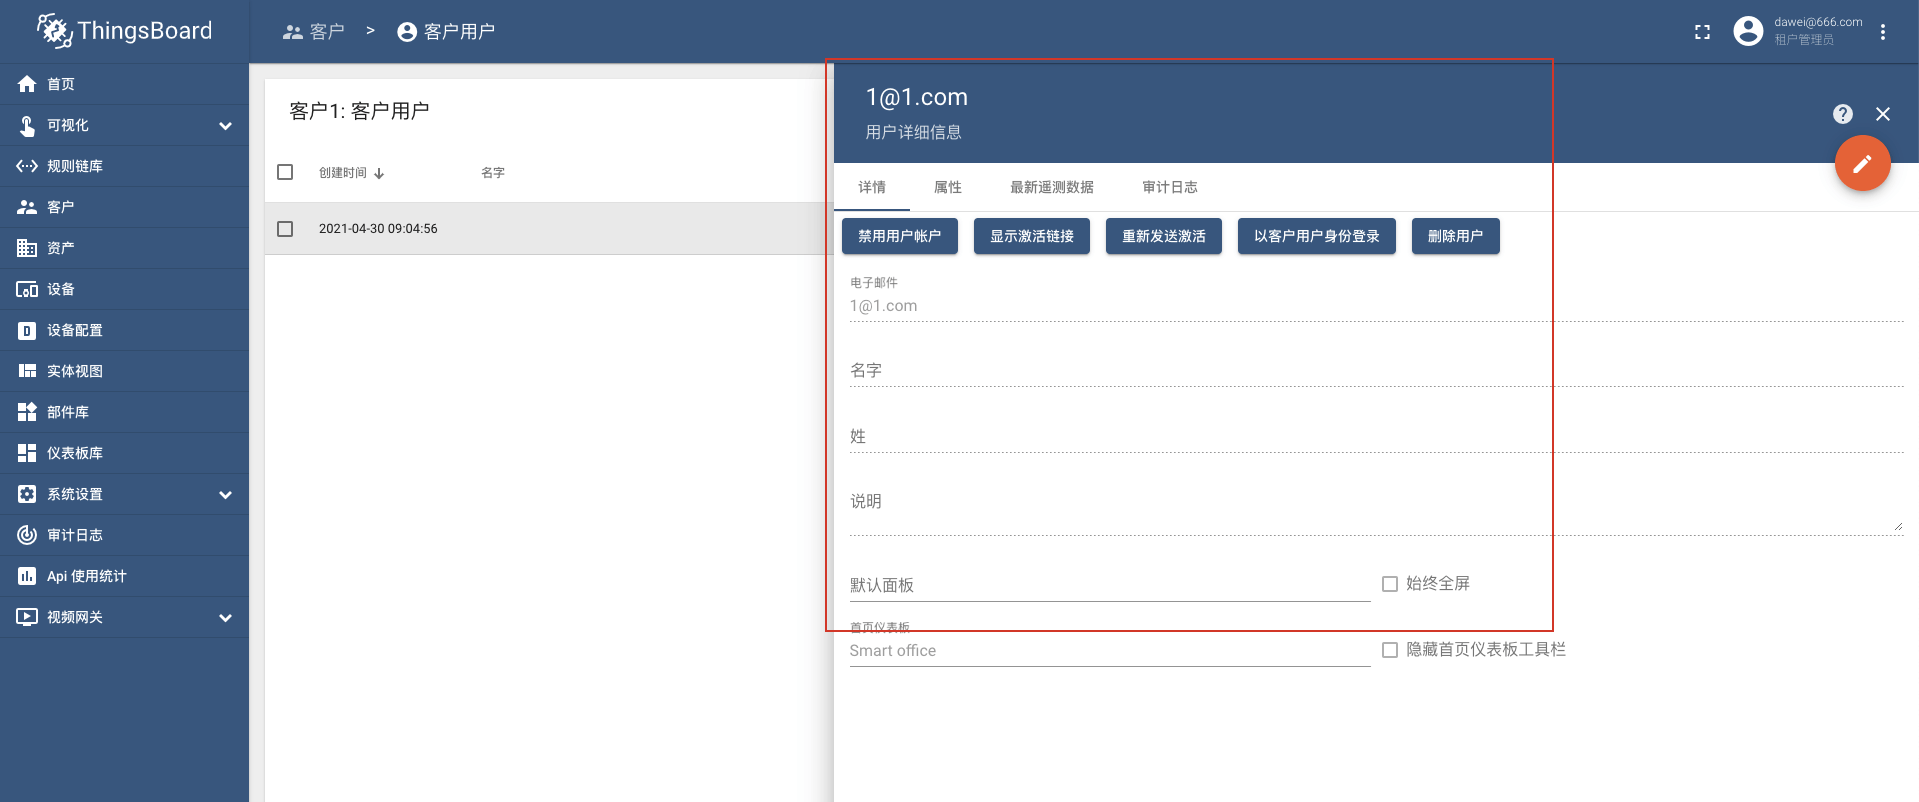The width and height of the screenshot is (1919, 802).
Task: Close the user details panel
Action: tap(1883, 114)
